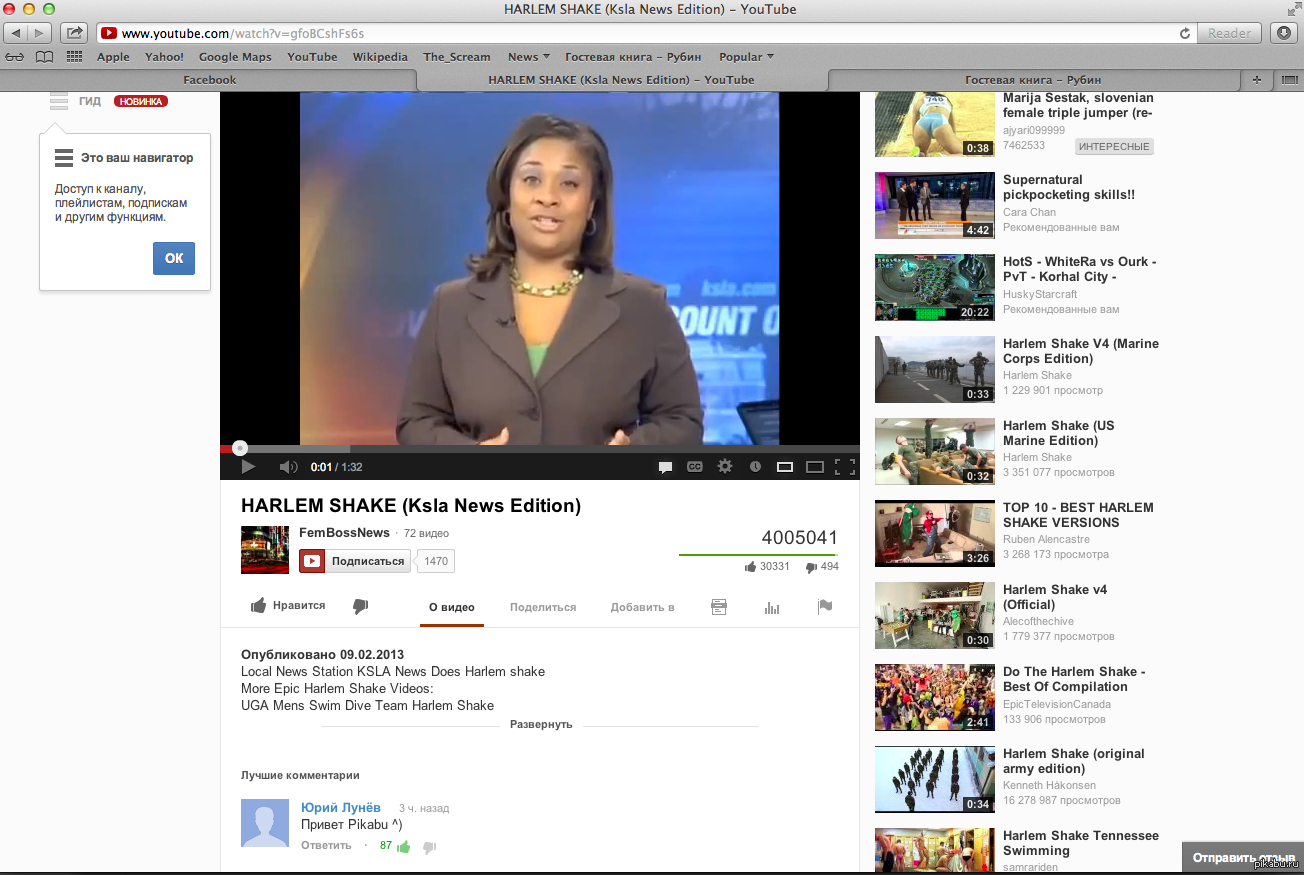Toggle closed captions with the CC button
Screen dimensions: 1304x875
tap(694, 467)
